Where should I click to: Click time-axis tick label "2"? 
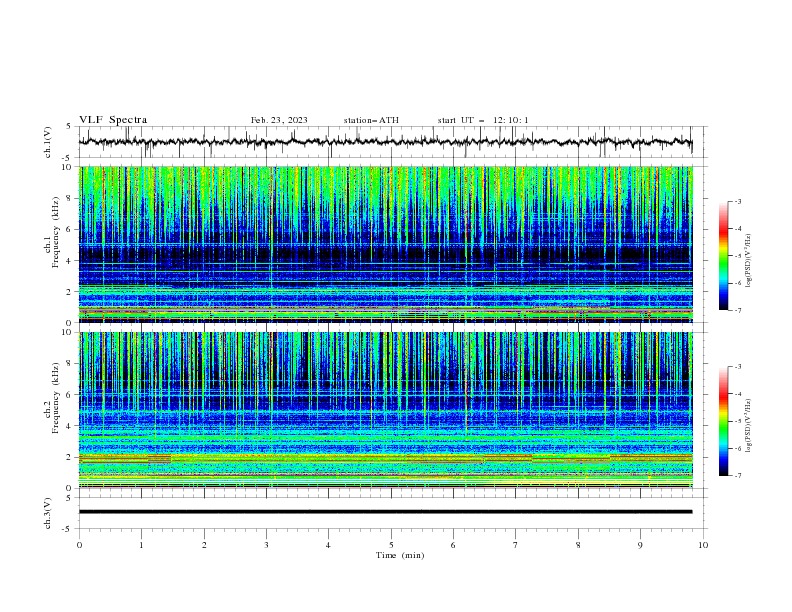204,545
